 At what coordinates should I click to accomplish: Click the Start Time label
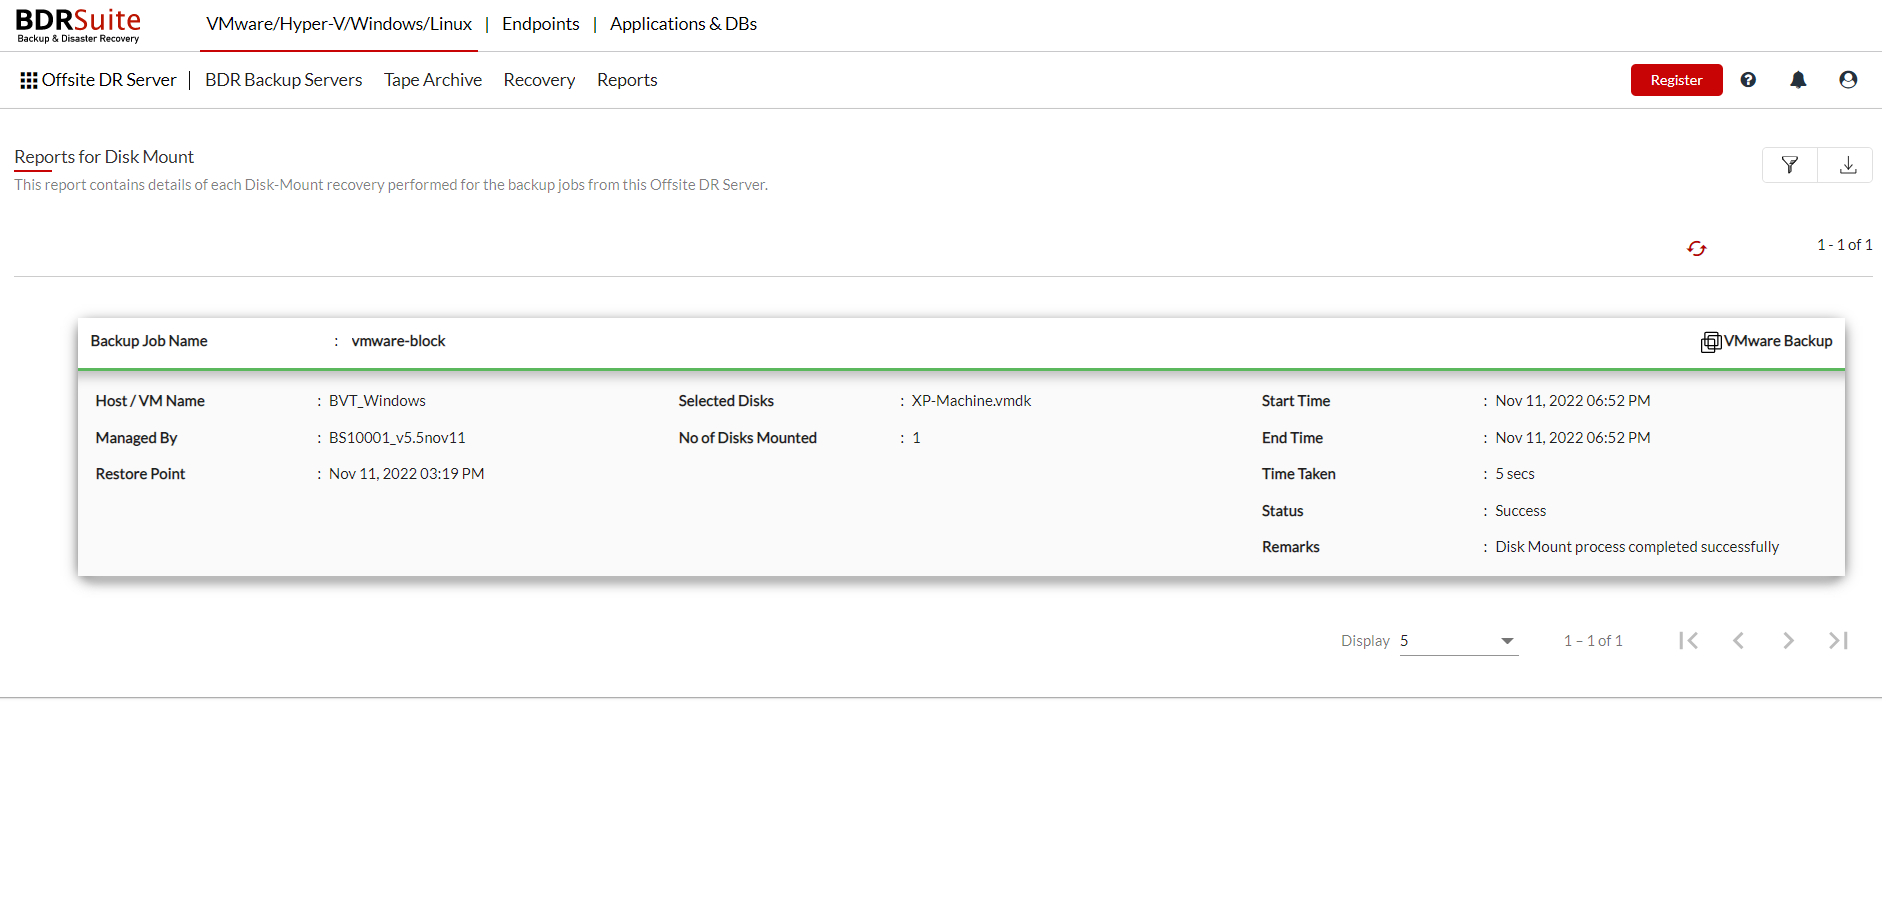(1295, 401)
